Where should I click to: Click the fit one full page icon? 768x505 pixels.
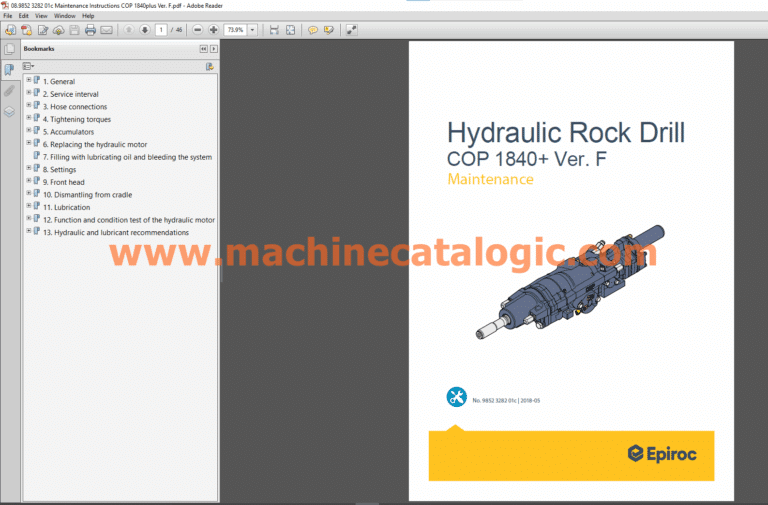290,30
